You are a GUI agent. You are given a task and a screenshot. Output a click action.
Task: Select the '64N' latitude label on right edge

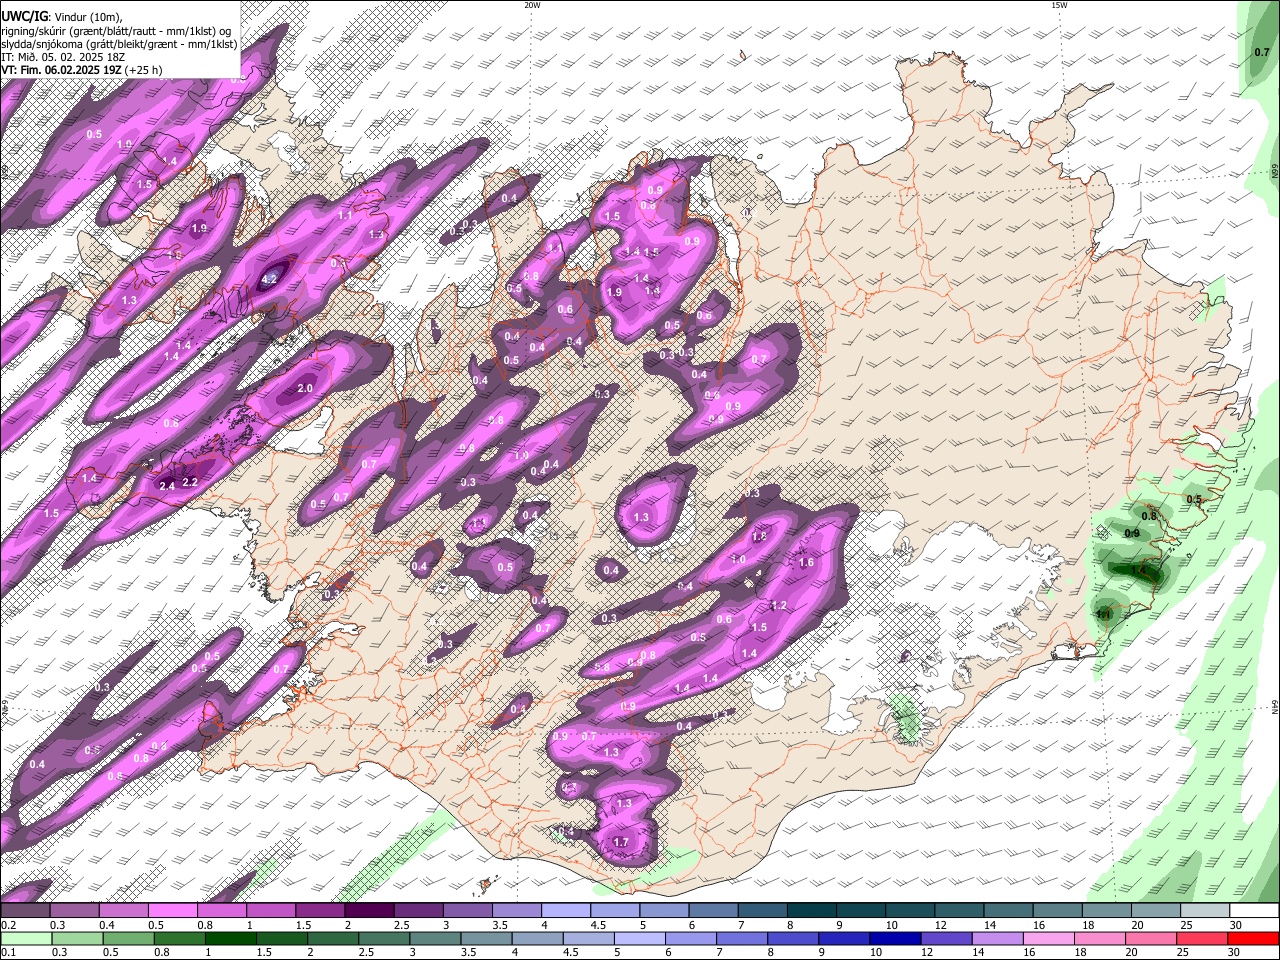pyautogui.click(x=1275, y=707)
